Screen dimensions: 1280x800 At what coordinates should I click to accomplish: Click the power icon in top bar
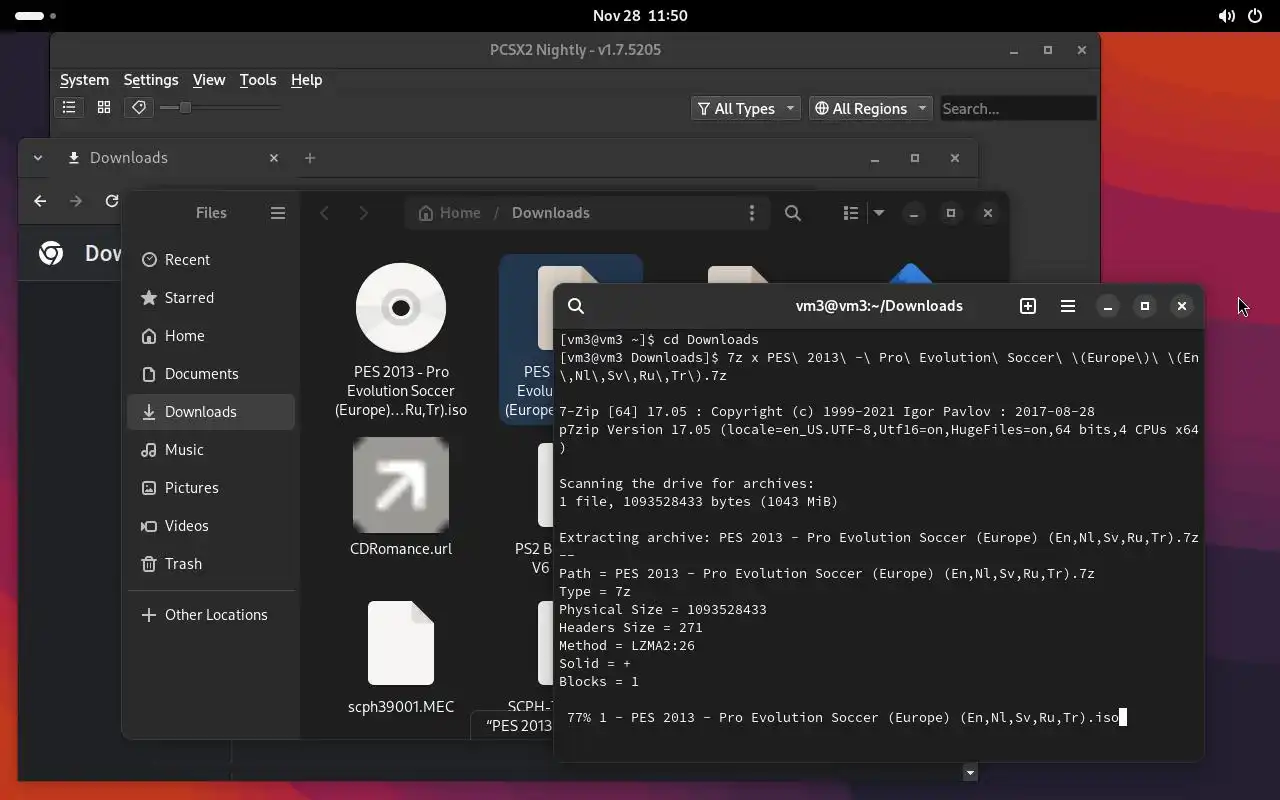coord(1256,16)
